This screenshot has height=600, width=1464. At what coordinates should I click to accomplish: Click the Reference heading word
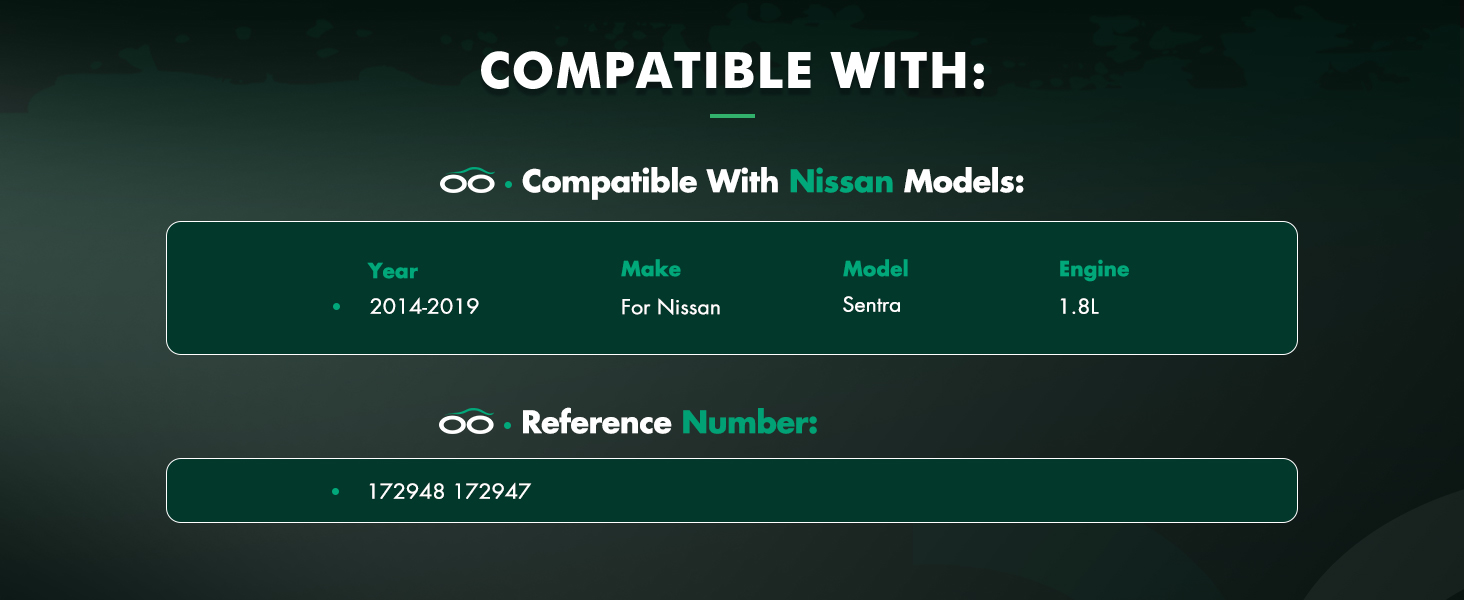click(596, 423)
